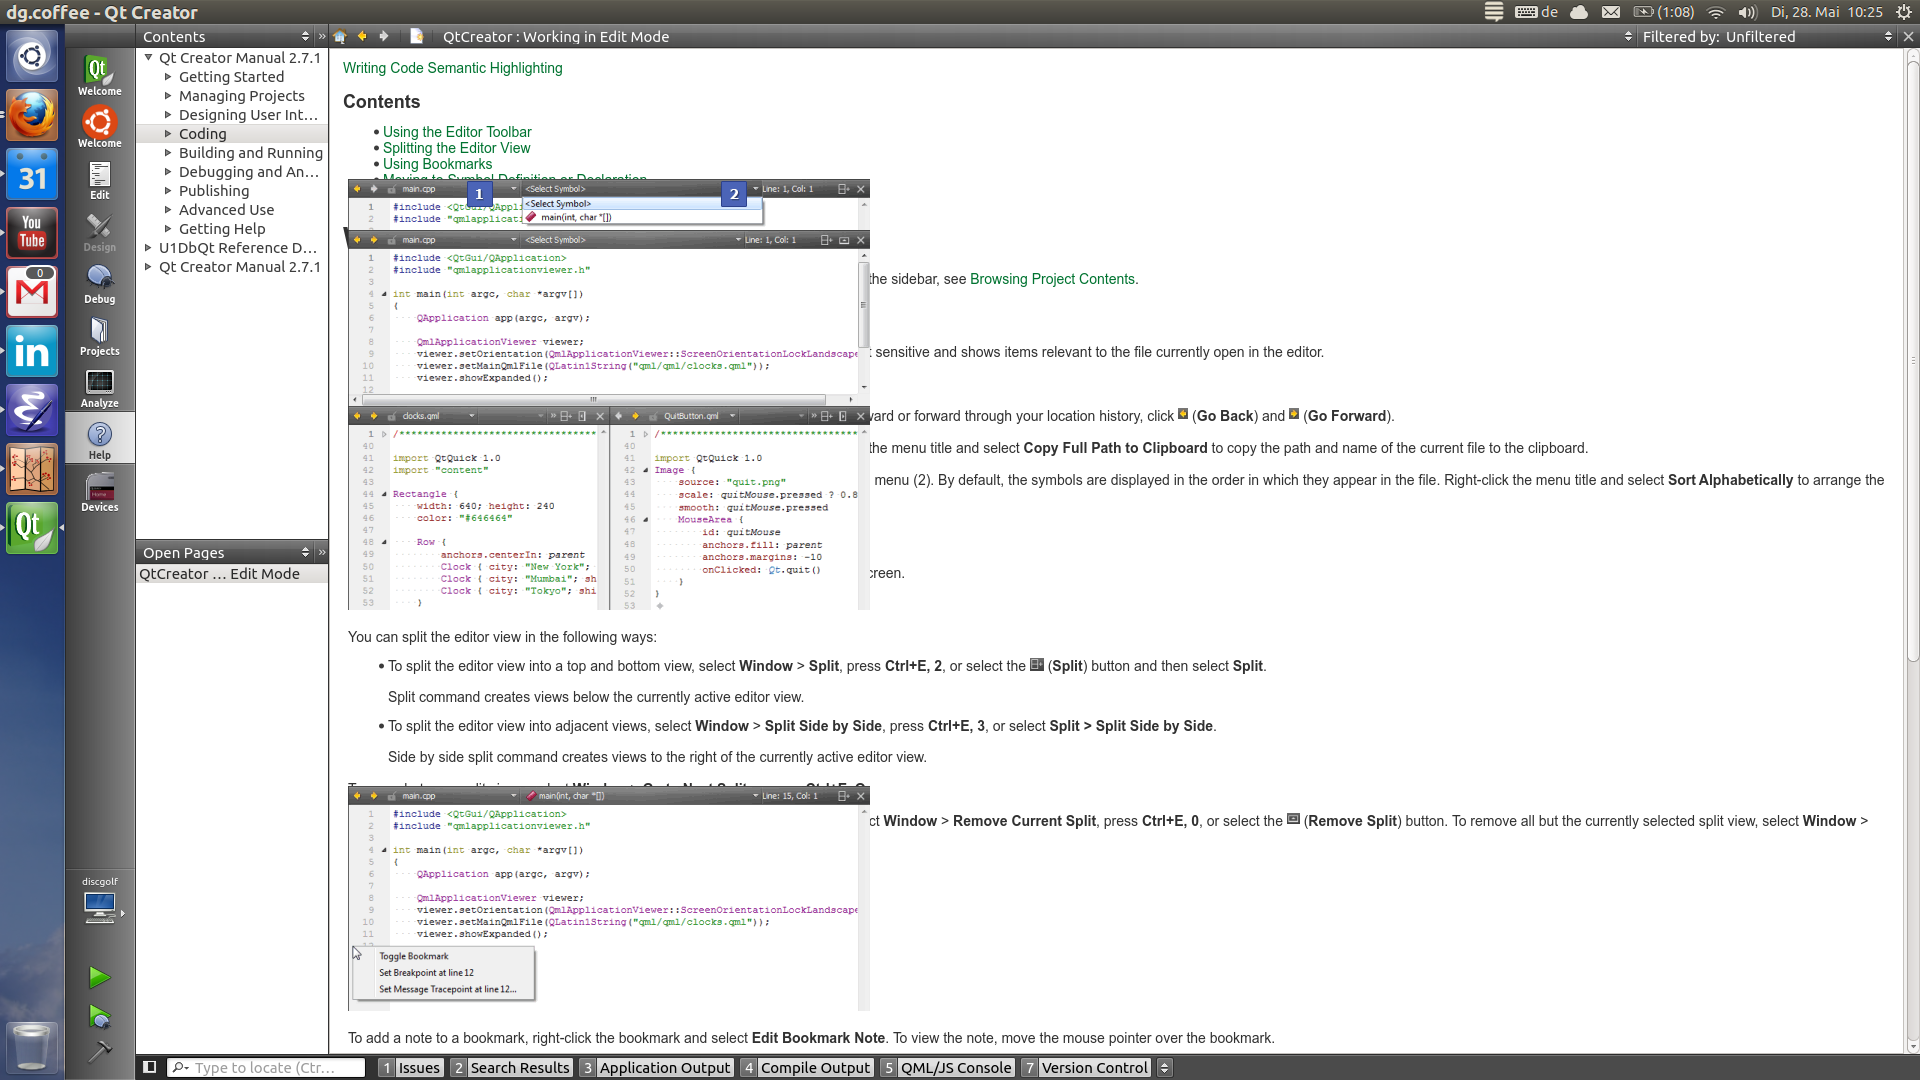Toggle the Version Control pane
The width and height of the screenshot is (1920, 1080).
coord(1085,1068)
